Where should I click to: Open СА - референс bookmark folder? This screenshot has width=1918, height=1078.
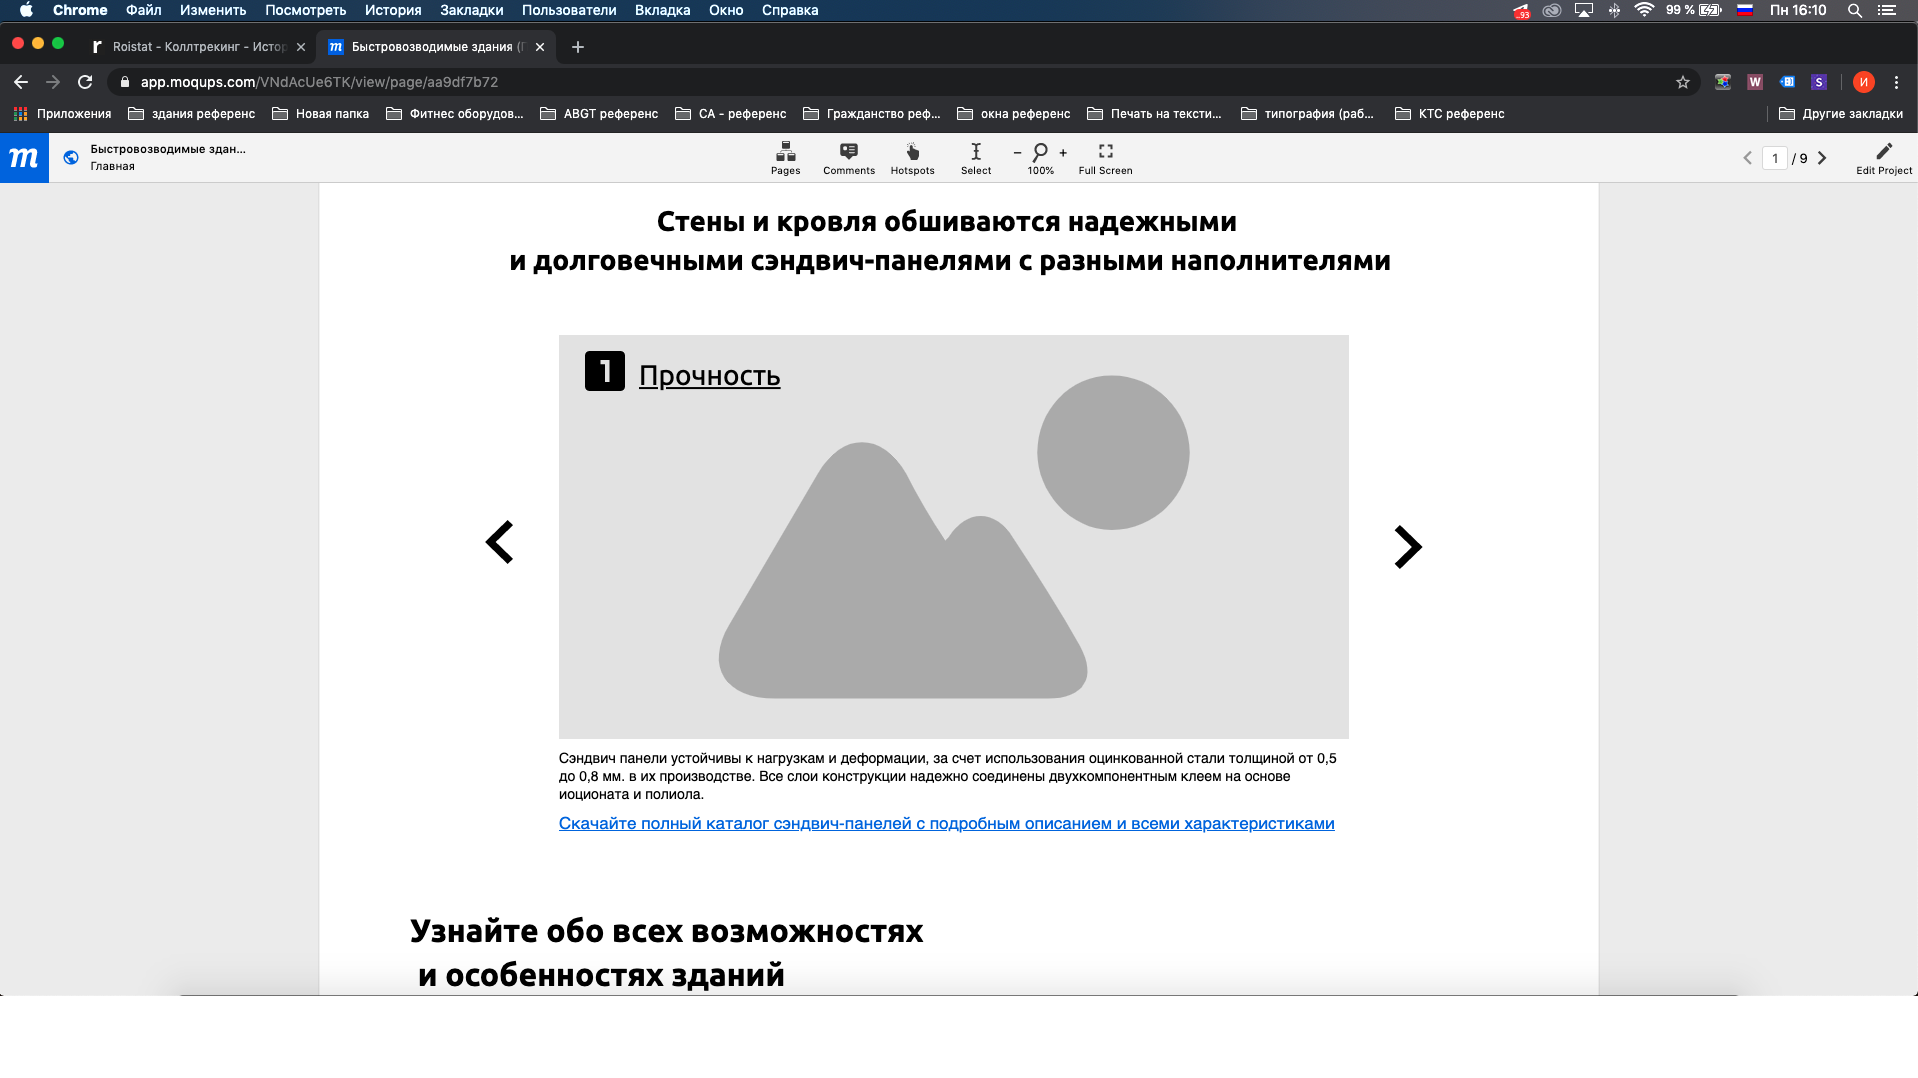[731, 114]
